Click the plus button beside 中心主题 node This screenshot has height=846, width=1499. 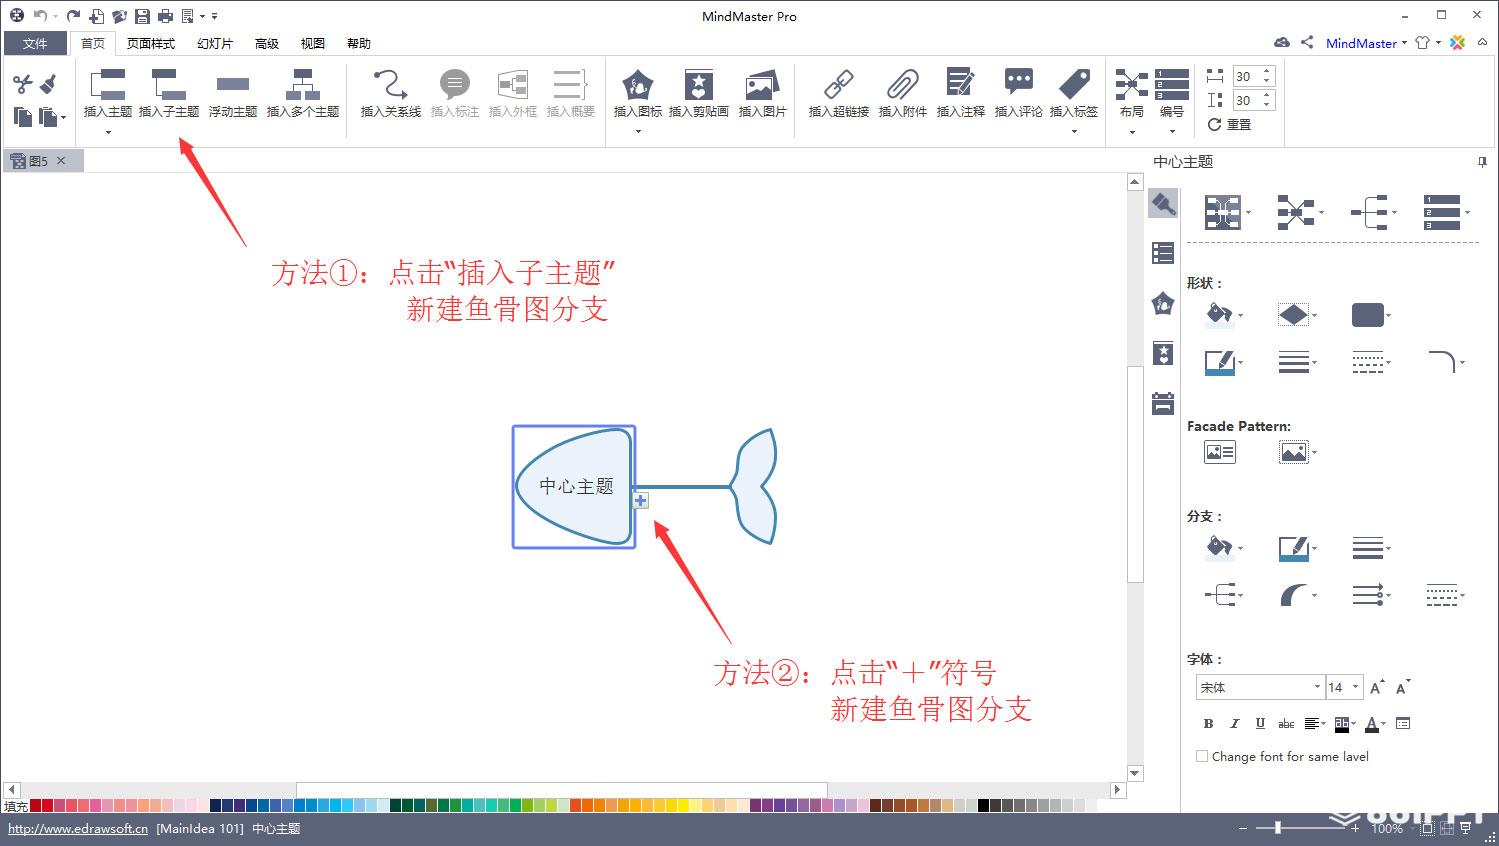pos(640,500)
